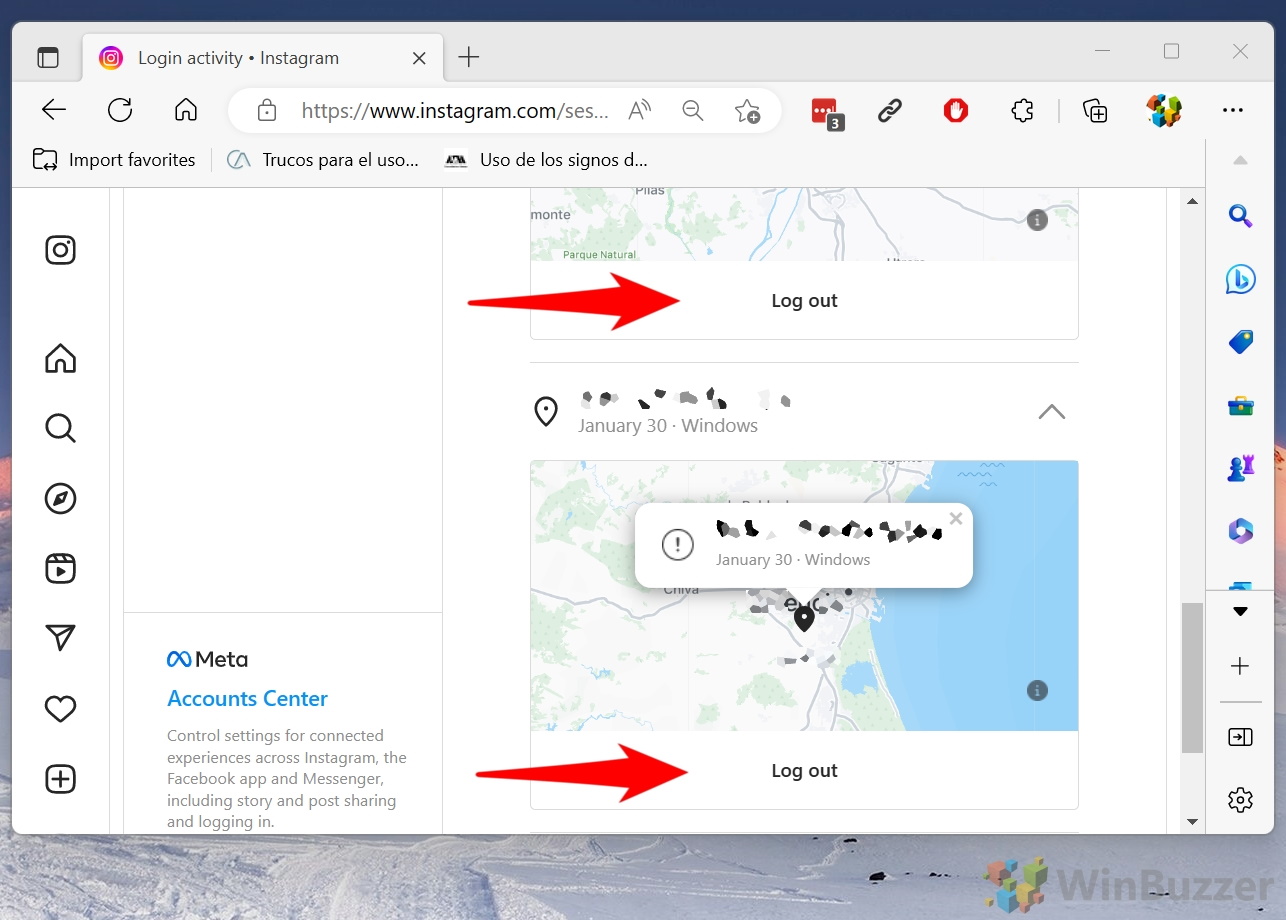
Task: Open browser Home button
Action: point(186,110)
